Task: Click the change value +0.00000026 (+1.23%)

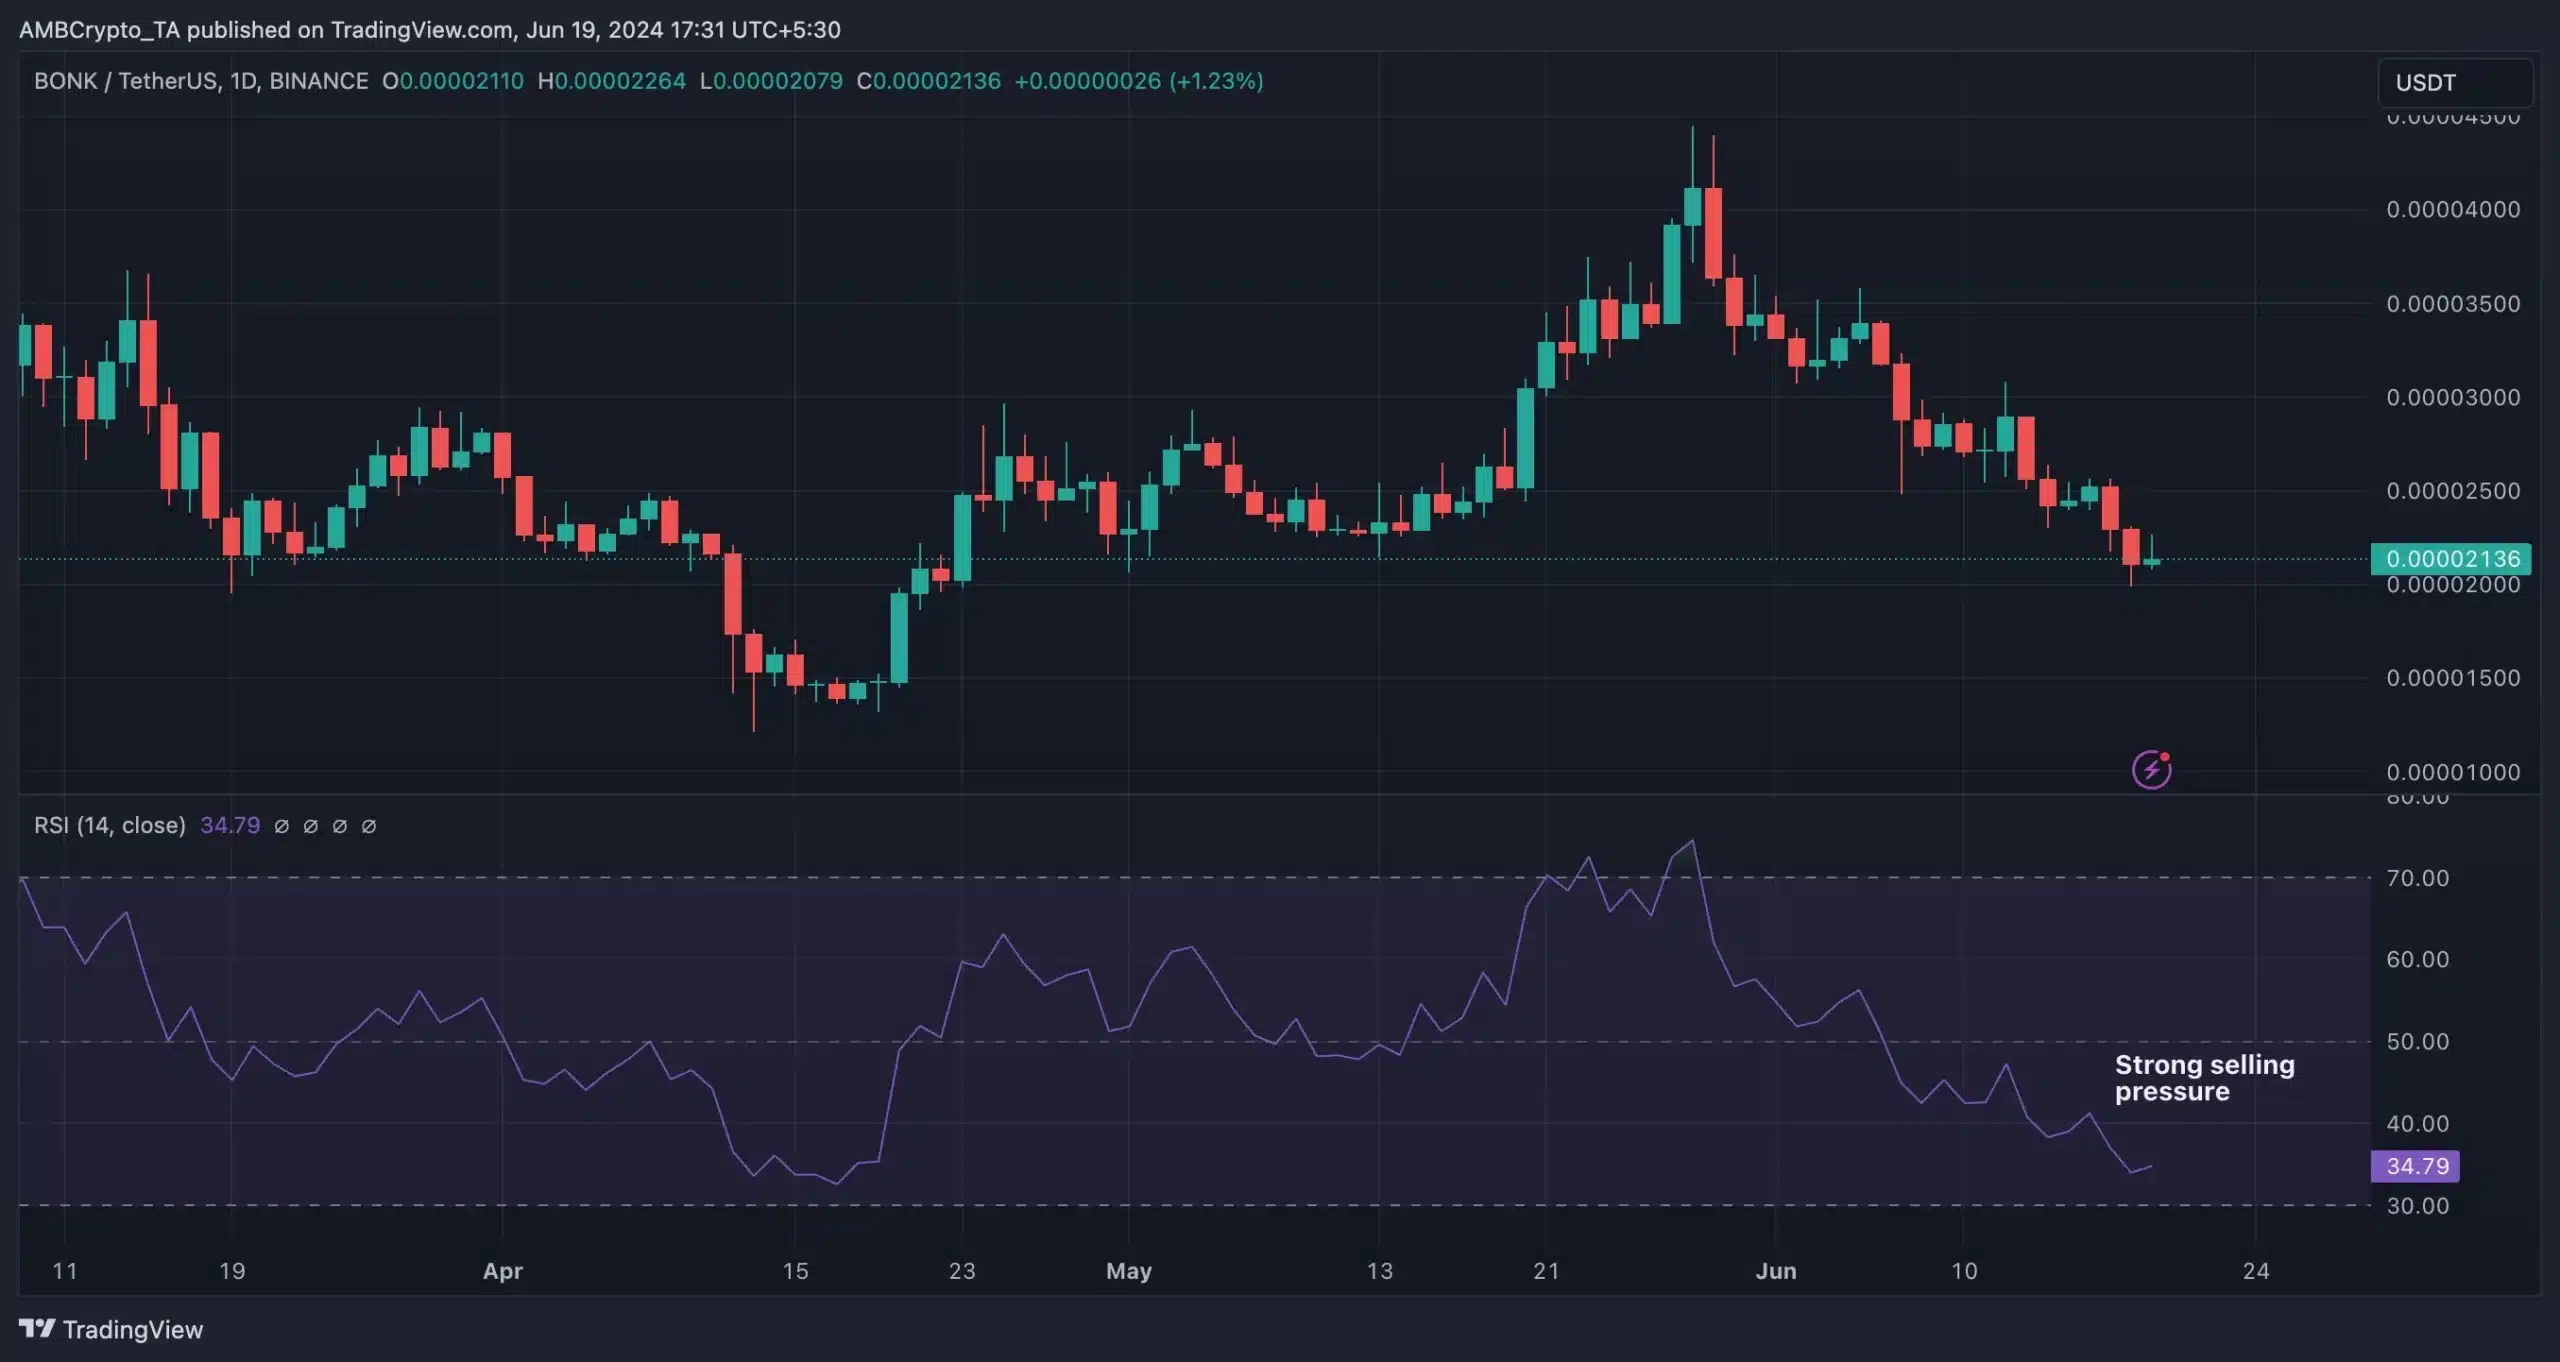Action: tap(1139, 81)
